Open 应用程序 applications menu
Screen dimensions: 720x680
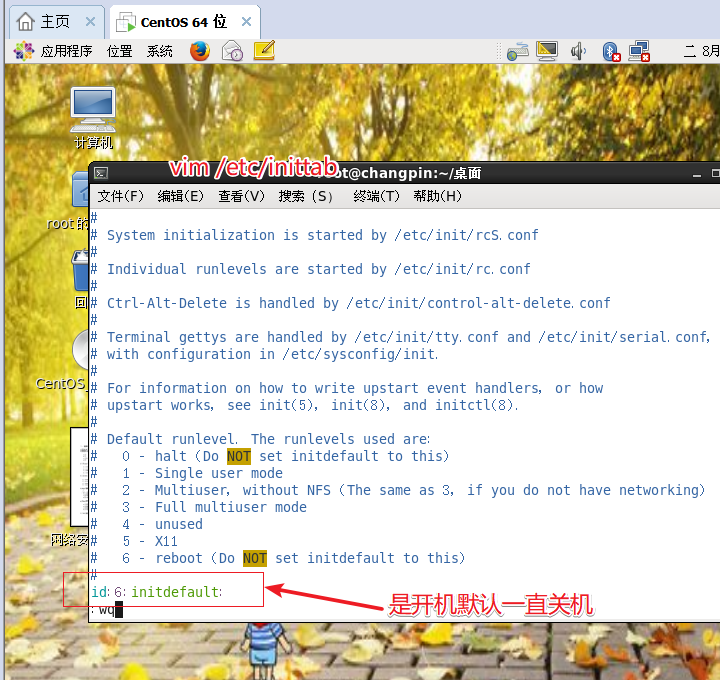pos(66,51)
